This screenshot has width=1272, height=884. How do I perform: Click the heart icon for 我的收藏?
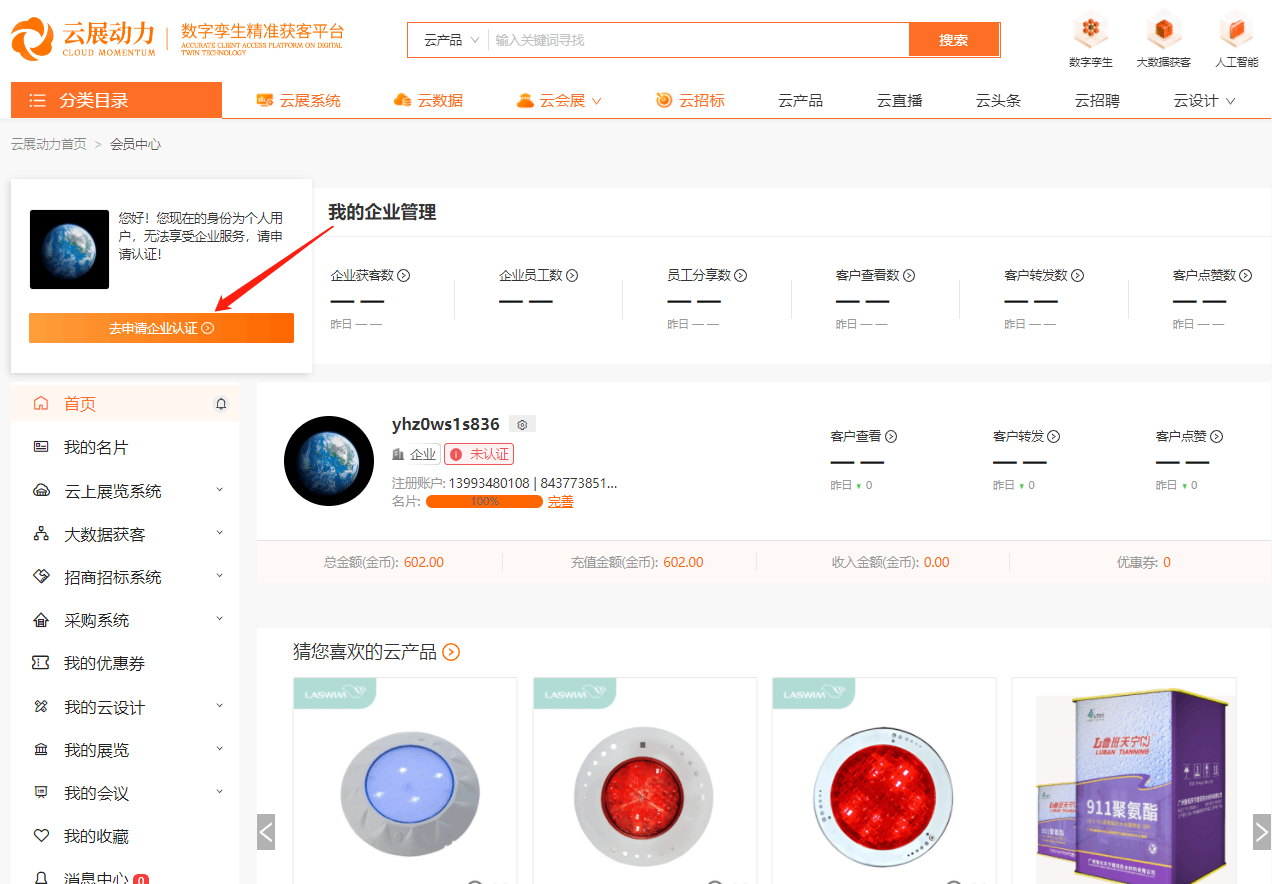pos(41,835)
